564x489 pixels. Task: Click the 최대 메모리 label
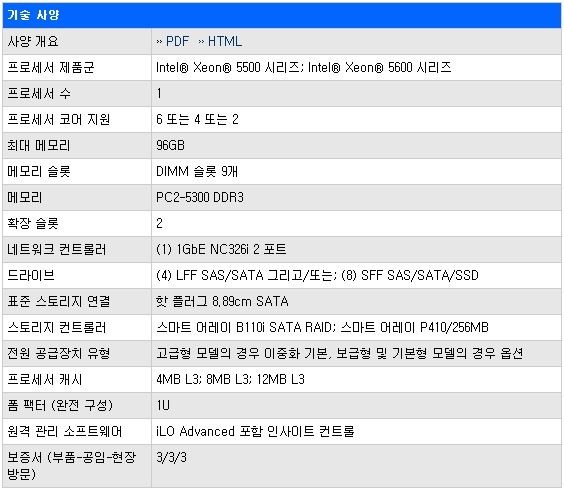click(x=38, y=145)
